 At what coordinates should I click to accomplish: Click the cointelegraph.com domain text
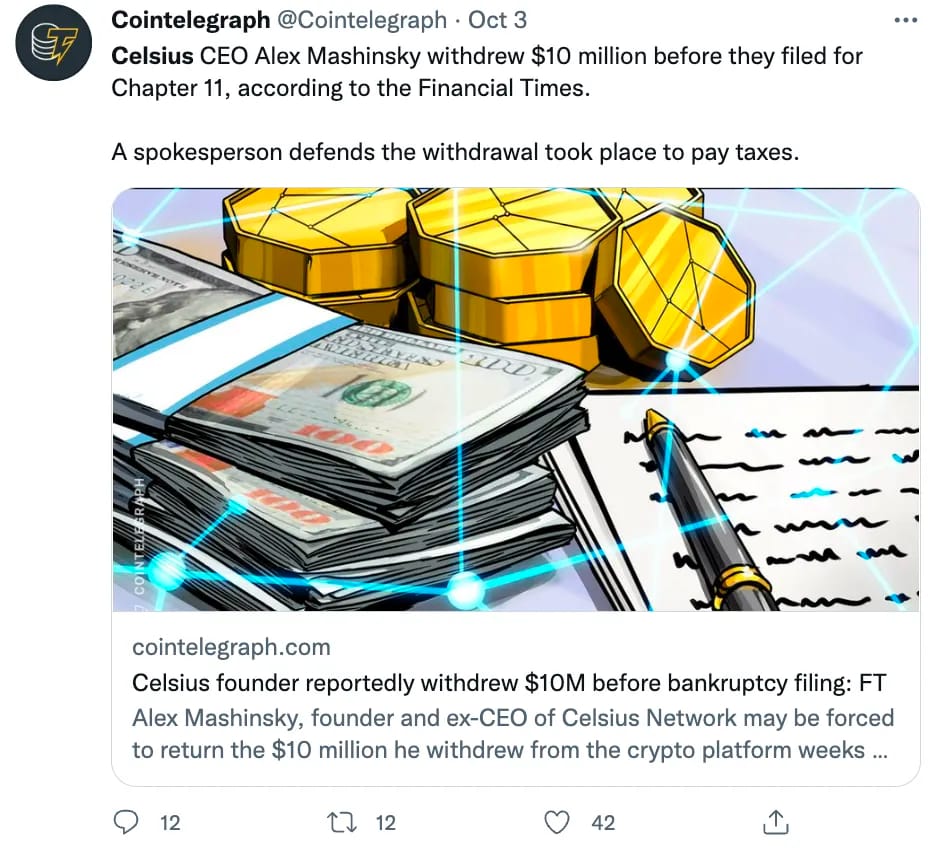tap(231, 647)
